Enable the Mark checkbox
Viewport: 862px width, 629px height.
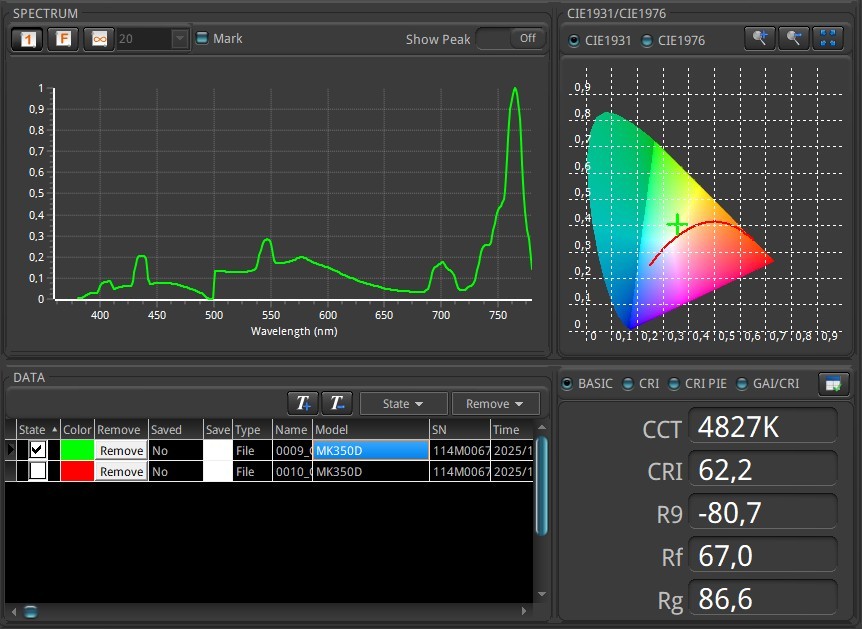[202, 39]
